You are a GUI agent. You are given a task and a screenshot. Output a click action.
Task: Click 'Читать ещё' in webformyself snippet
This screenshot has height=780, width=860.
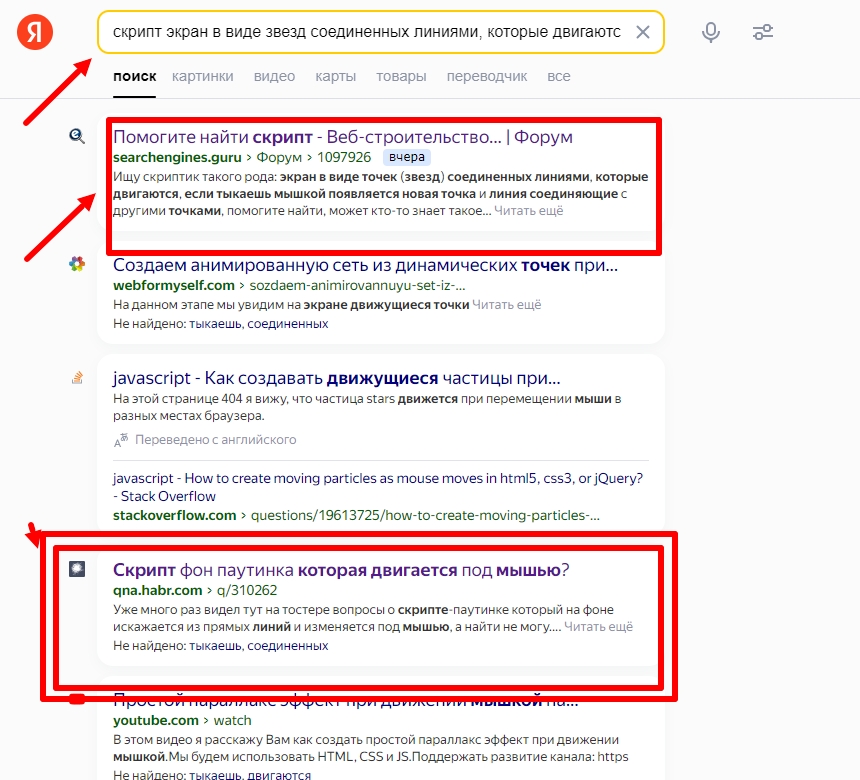click(x=507, y=305)
